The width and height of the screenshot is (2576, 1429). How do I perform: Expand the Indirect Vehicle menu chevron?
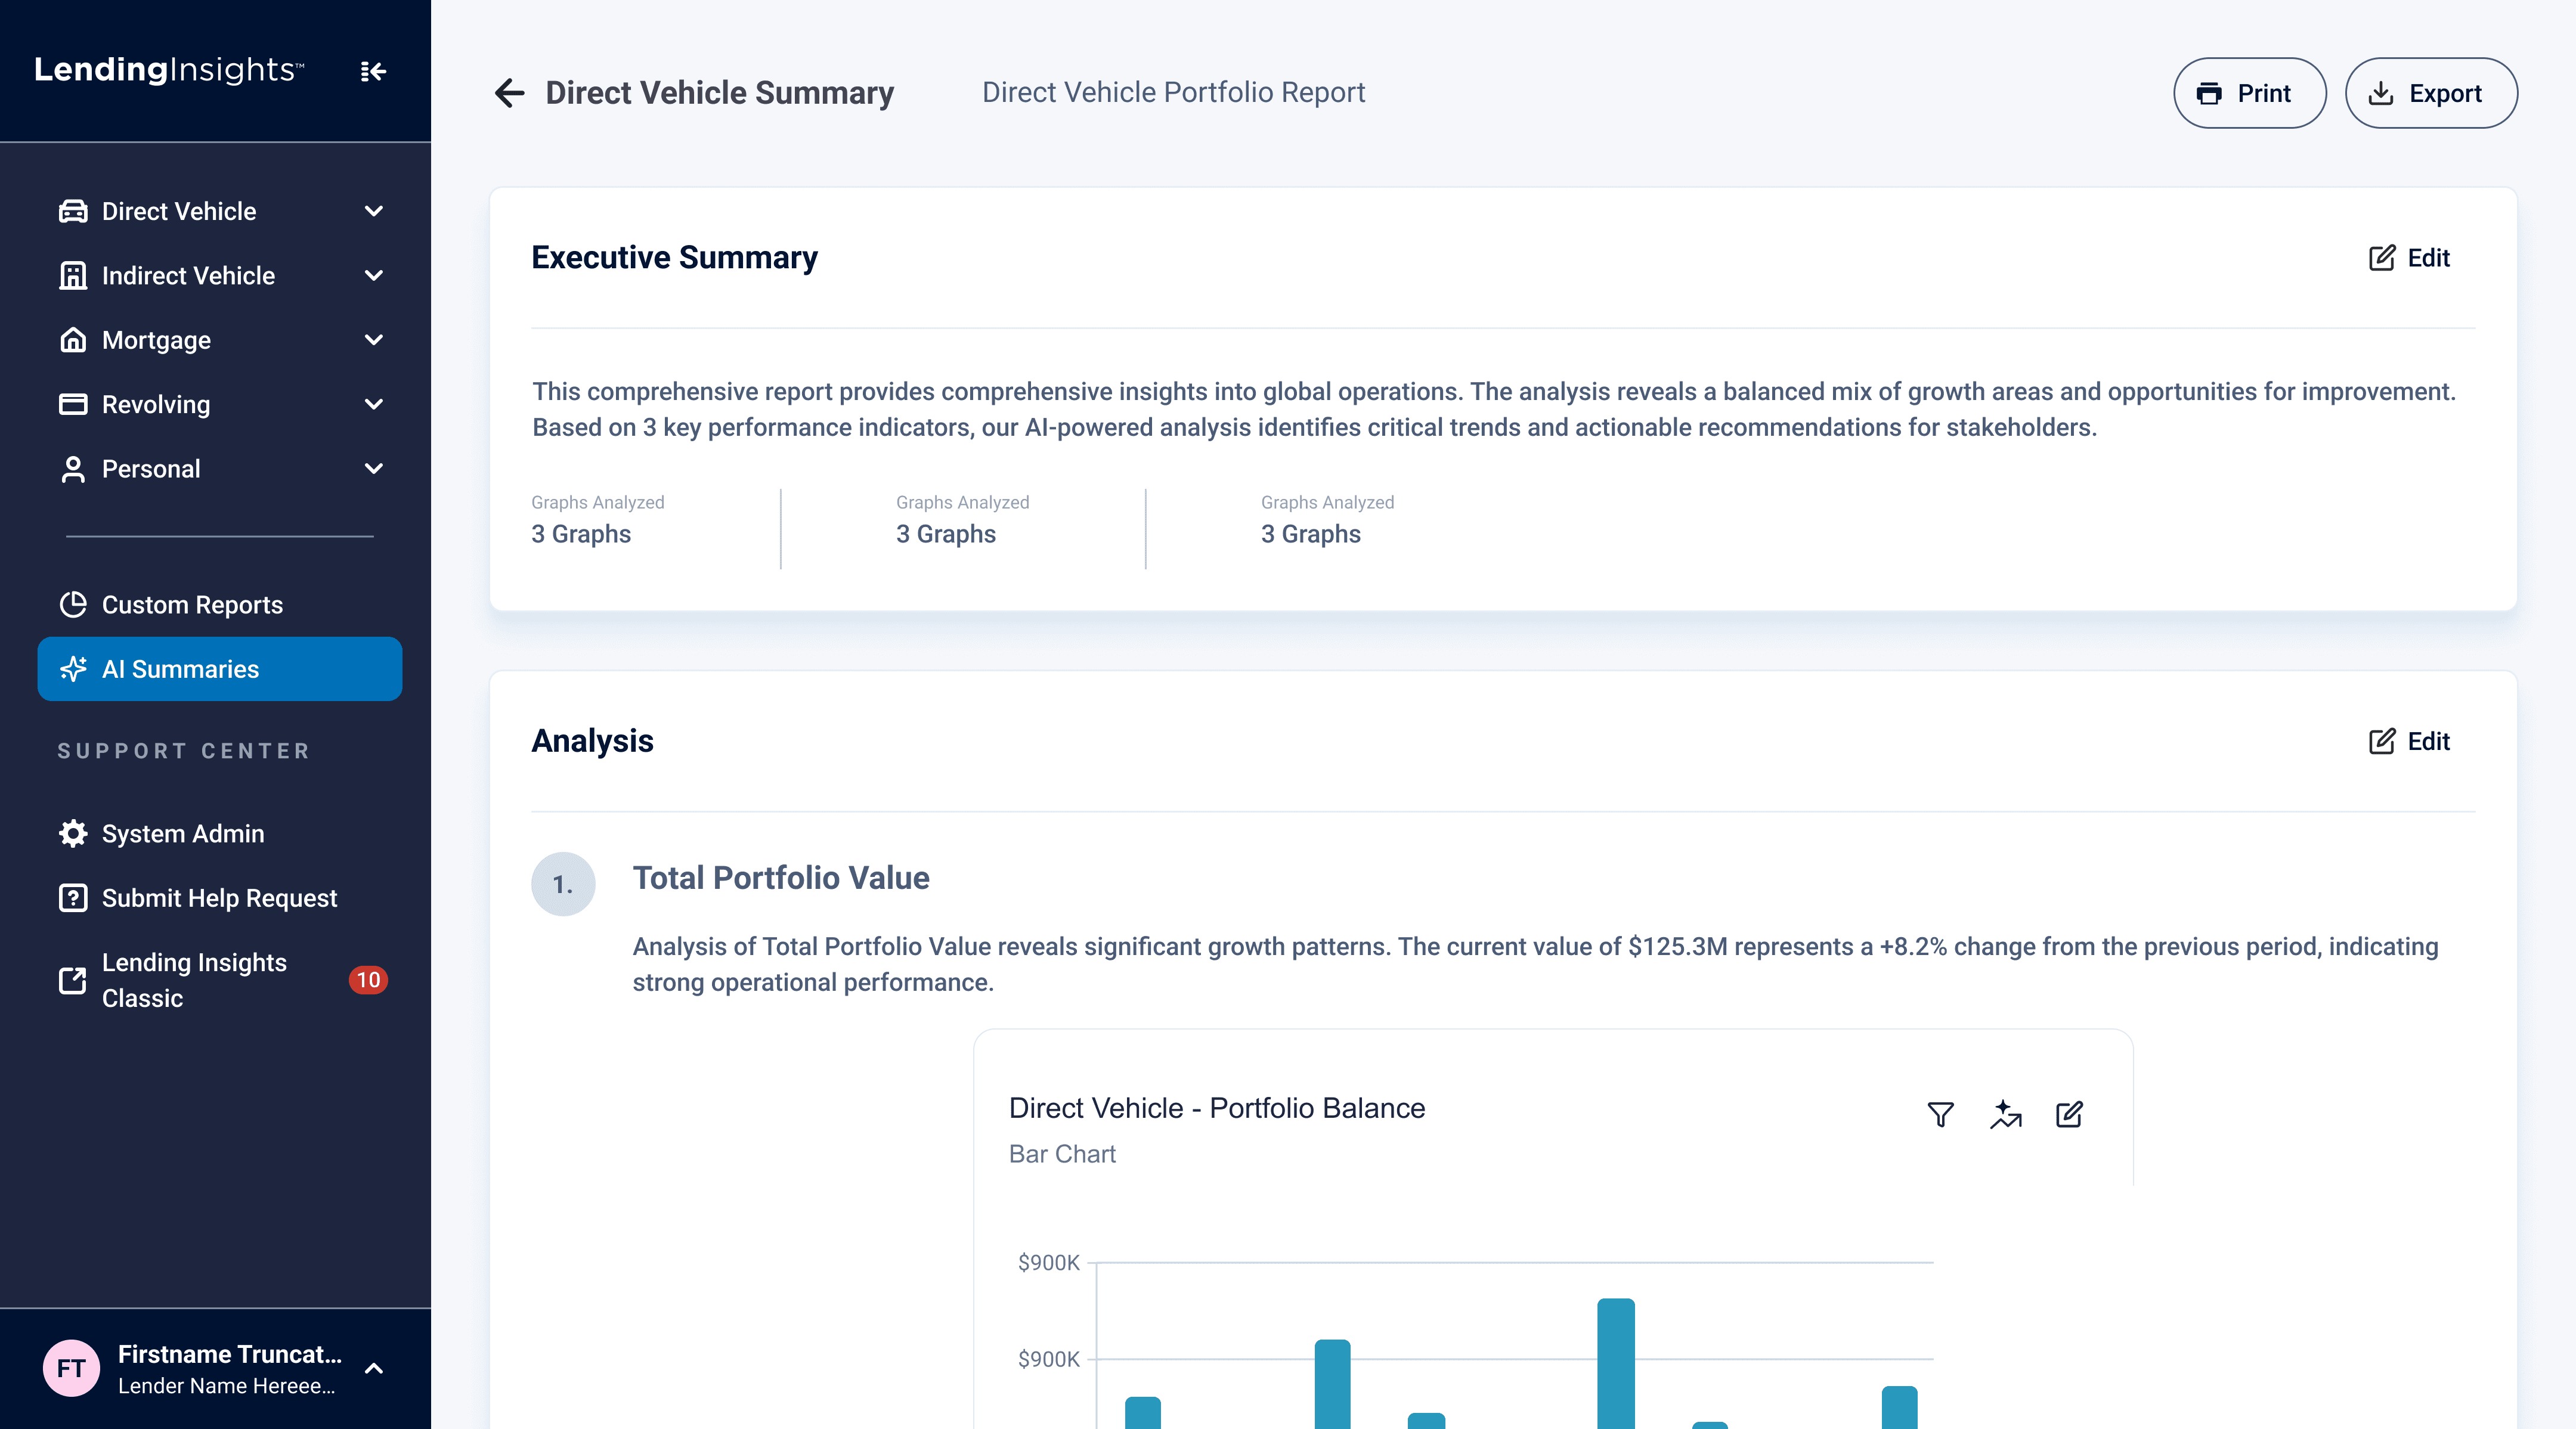coord(373,275)
